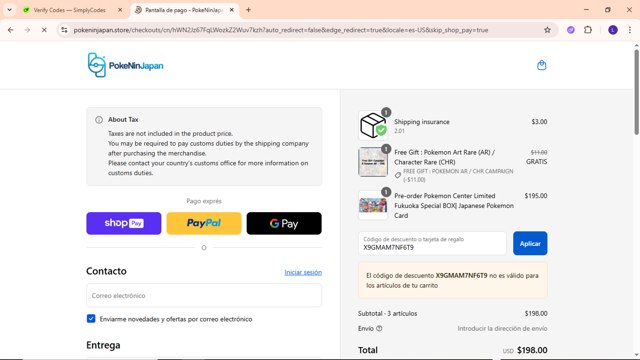Image resolution: width=640 pixels, height=360 pixels.
Task: Pay with the Shop Pay button
Action: click(x=124, y=223)
